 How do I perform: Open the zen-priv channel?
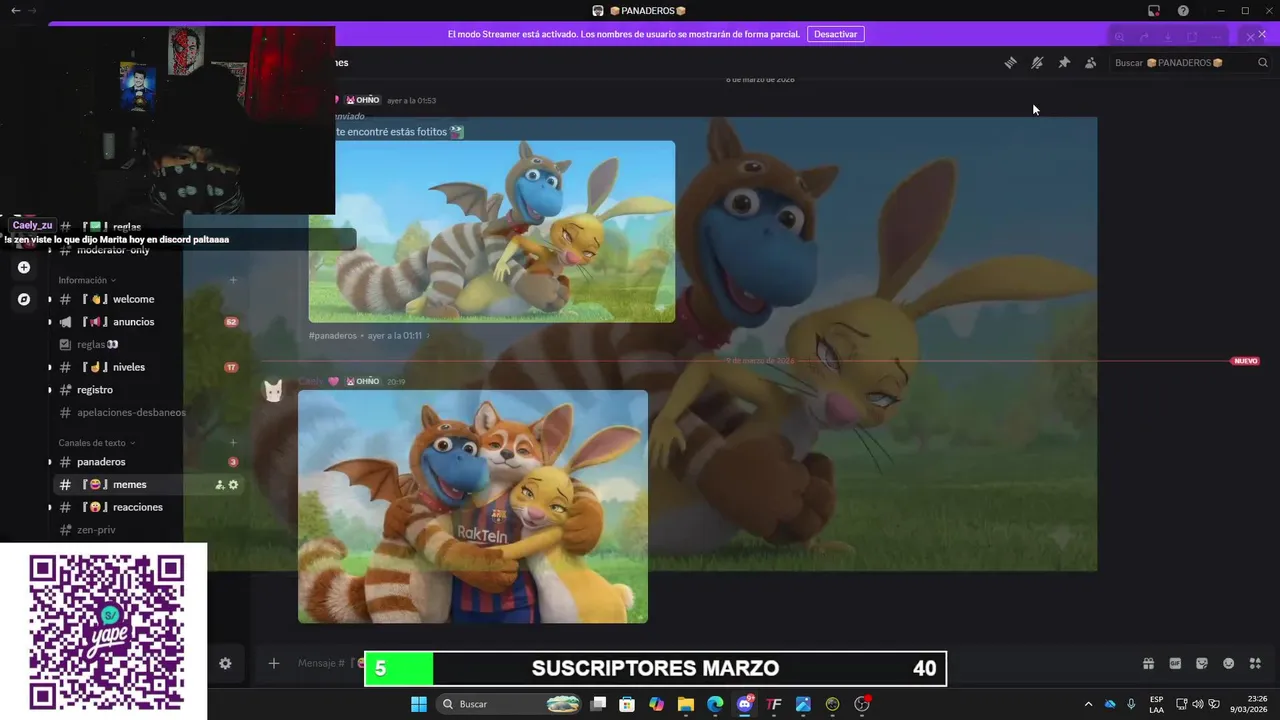148,529
